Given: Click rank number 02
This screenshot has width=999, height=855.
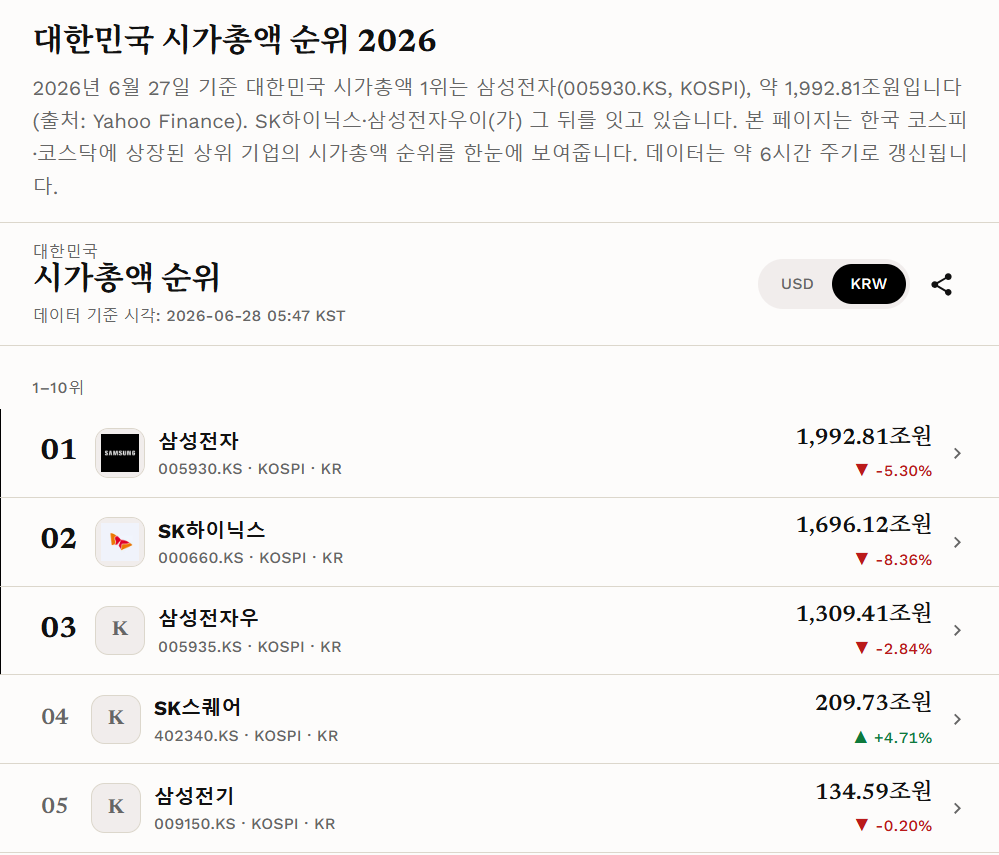Looking at the screenshot, I should click(x=59, y=539).
